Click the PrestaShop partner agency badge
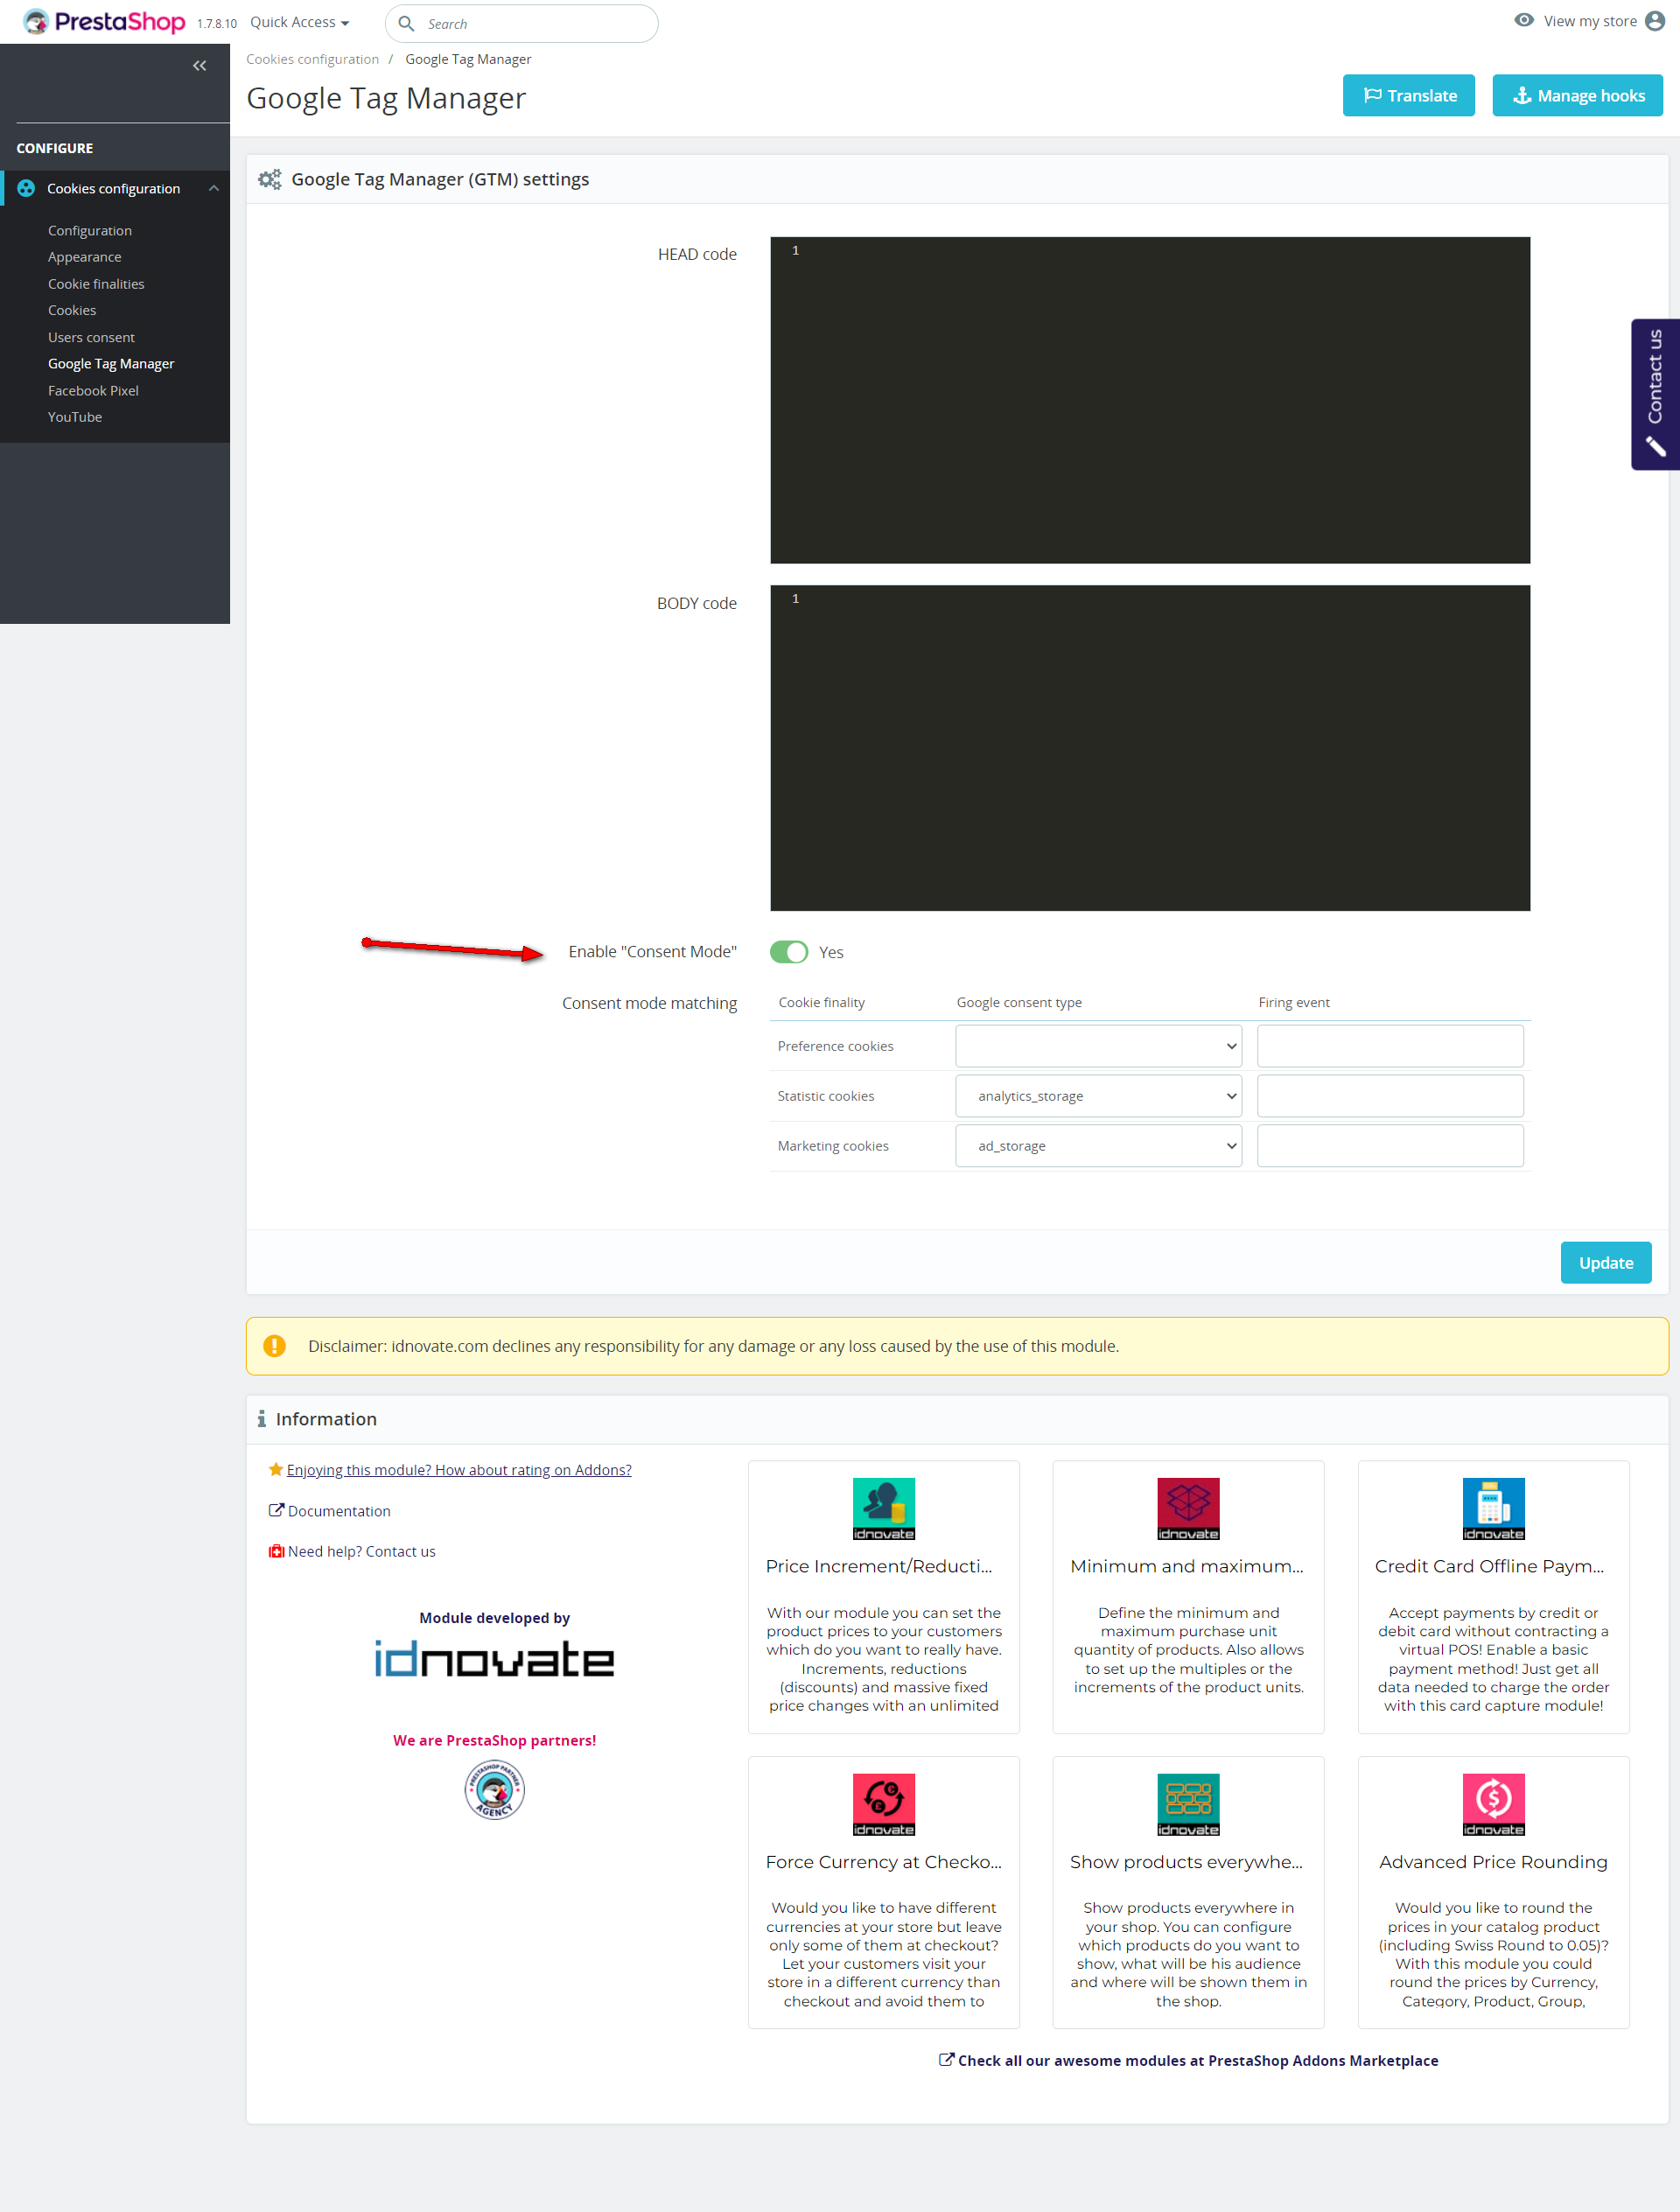Screen dimensions: 1680x2212 494,1790
